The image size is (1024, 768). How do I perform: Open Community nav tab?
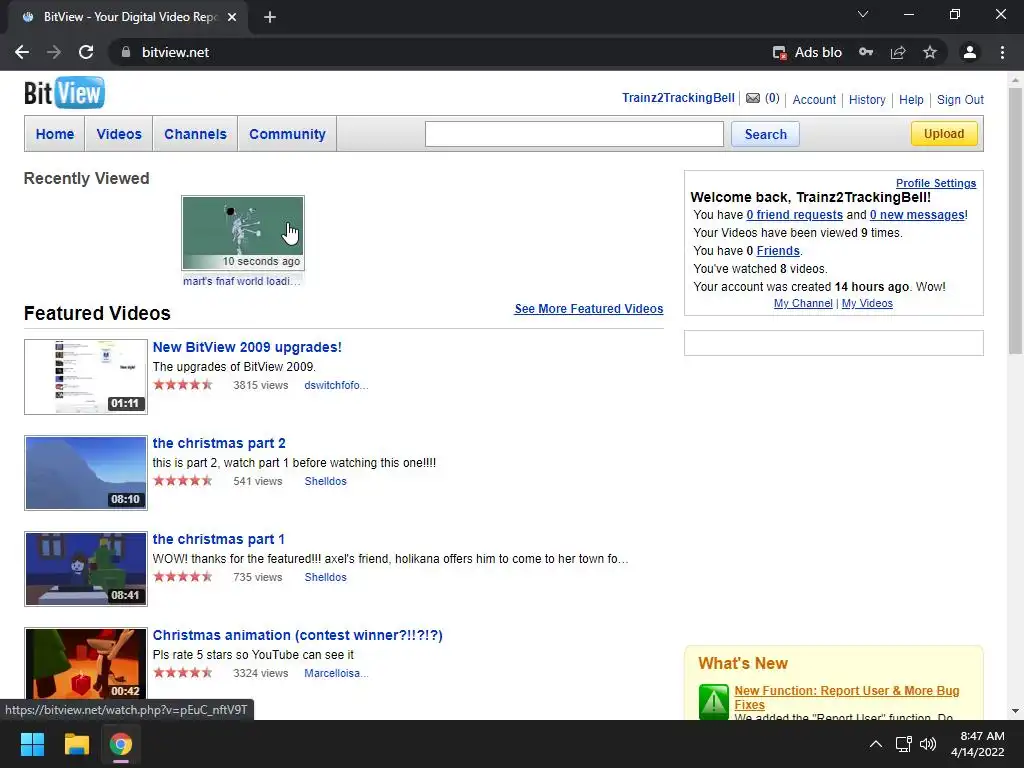287,134
